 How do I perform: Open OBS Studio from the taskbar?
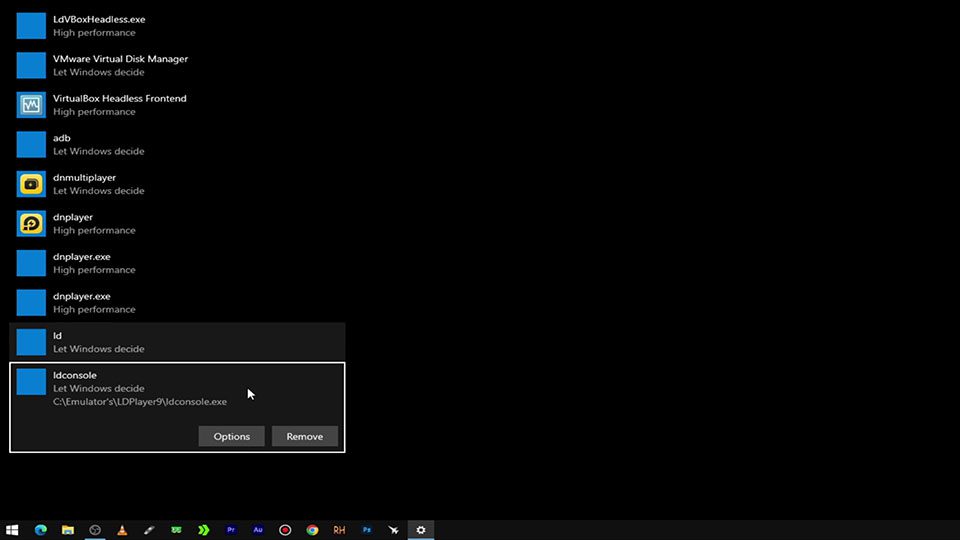(95, 530)
